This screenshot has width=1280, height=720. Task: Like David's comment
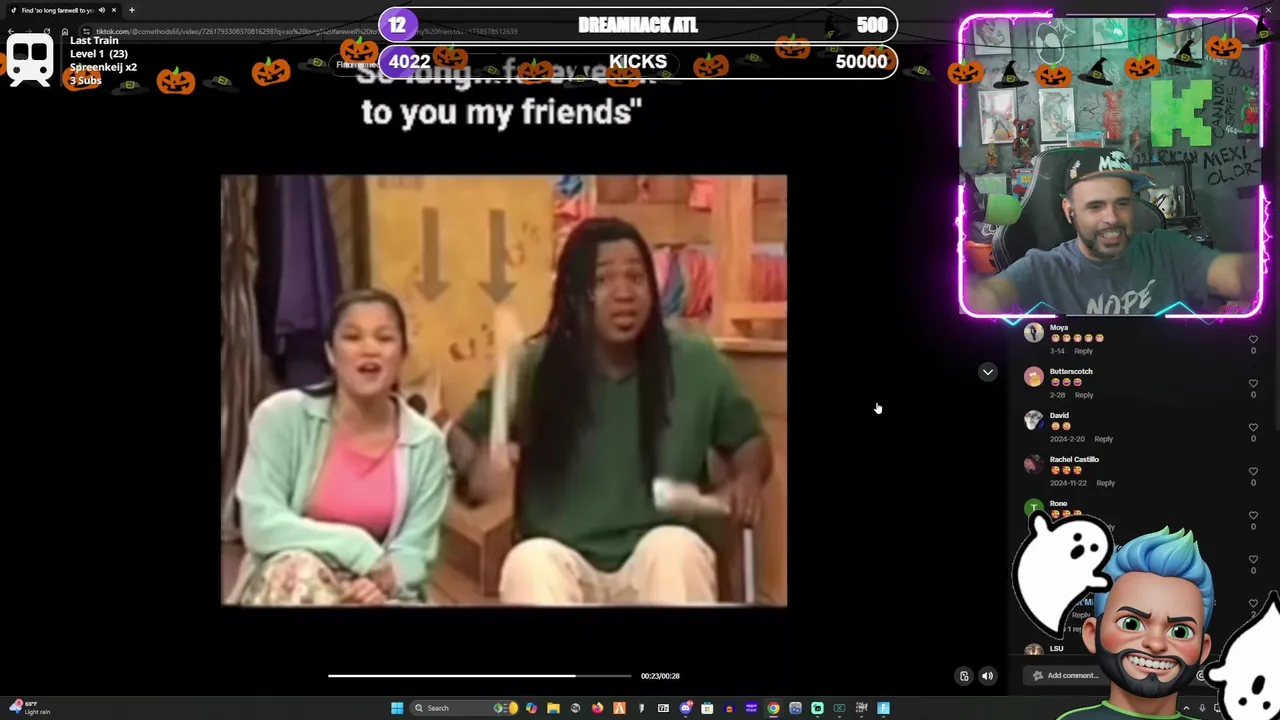(1253, 428)
